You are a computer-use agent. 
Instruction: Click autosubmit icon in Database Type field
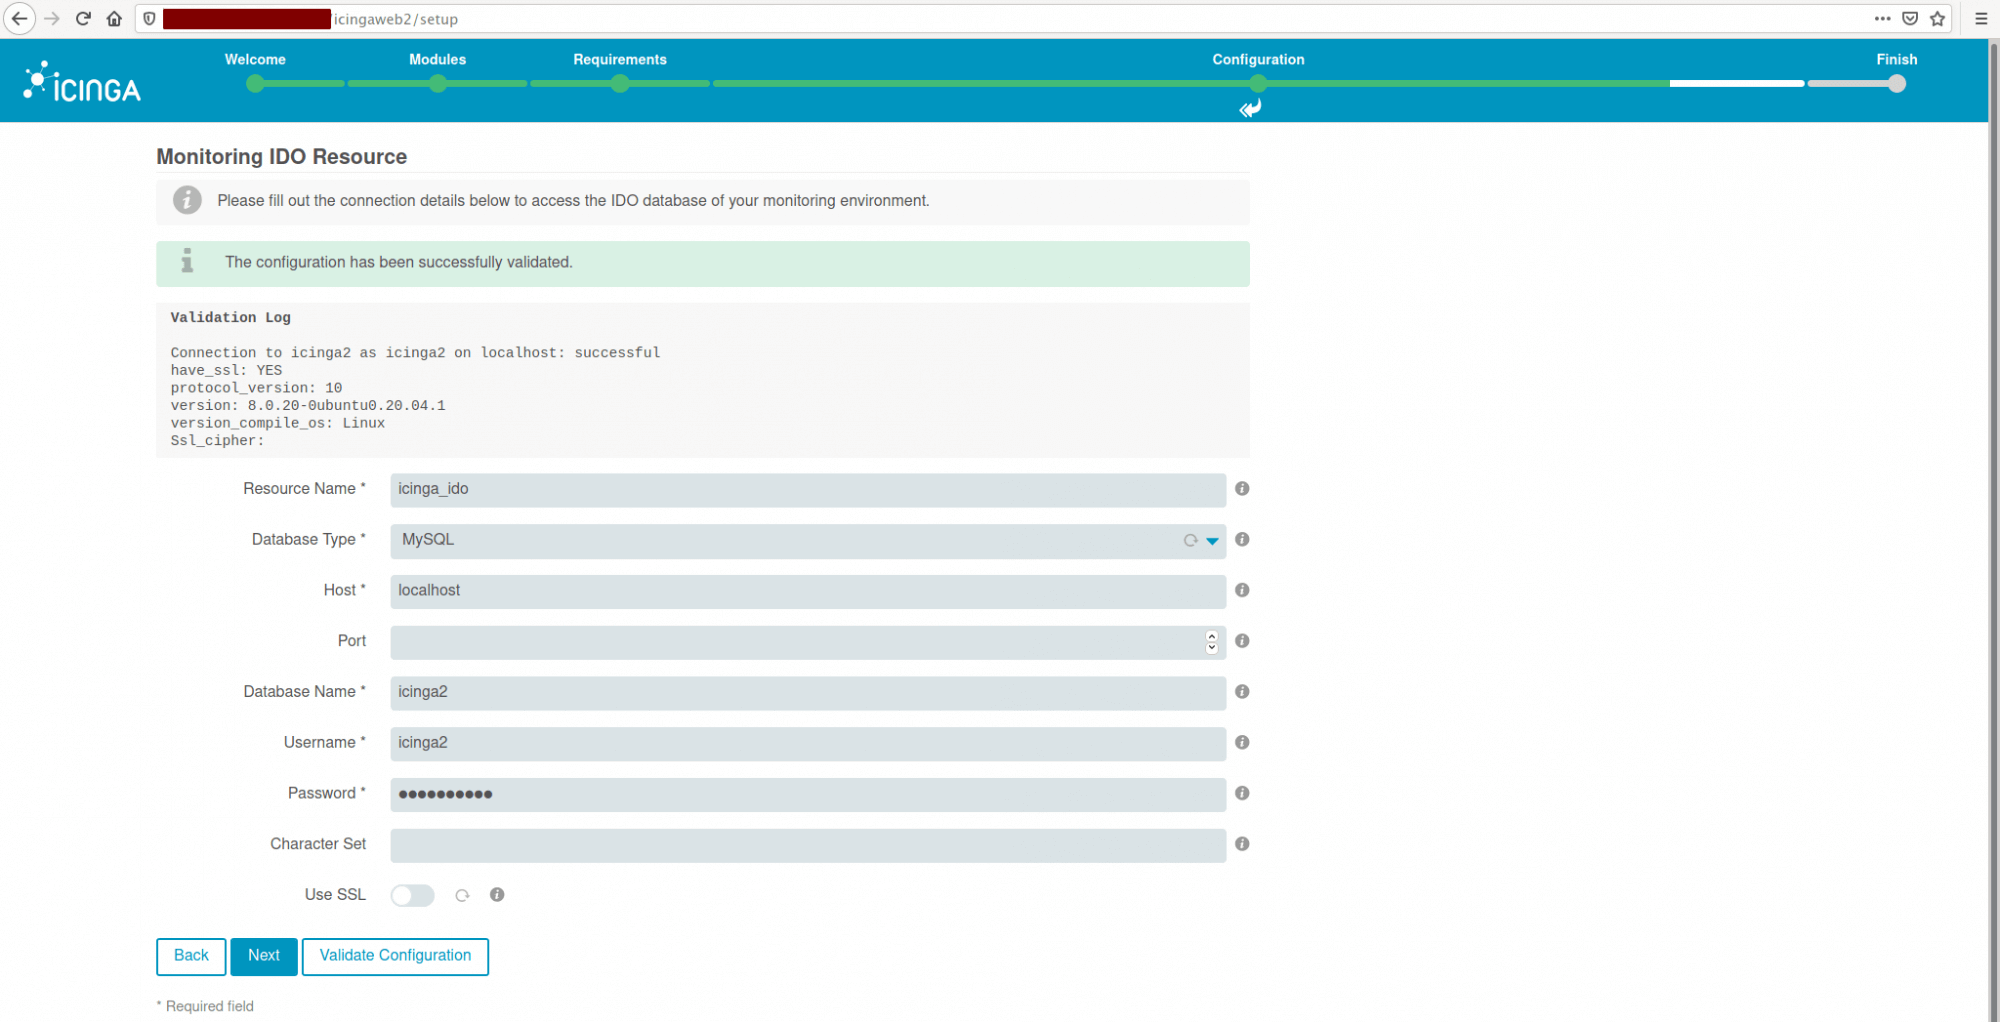(x=1190, y=541)
